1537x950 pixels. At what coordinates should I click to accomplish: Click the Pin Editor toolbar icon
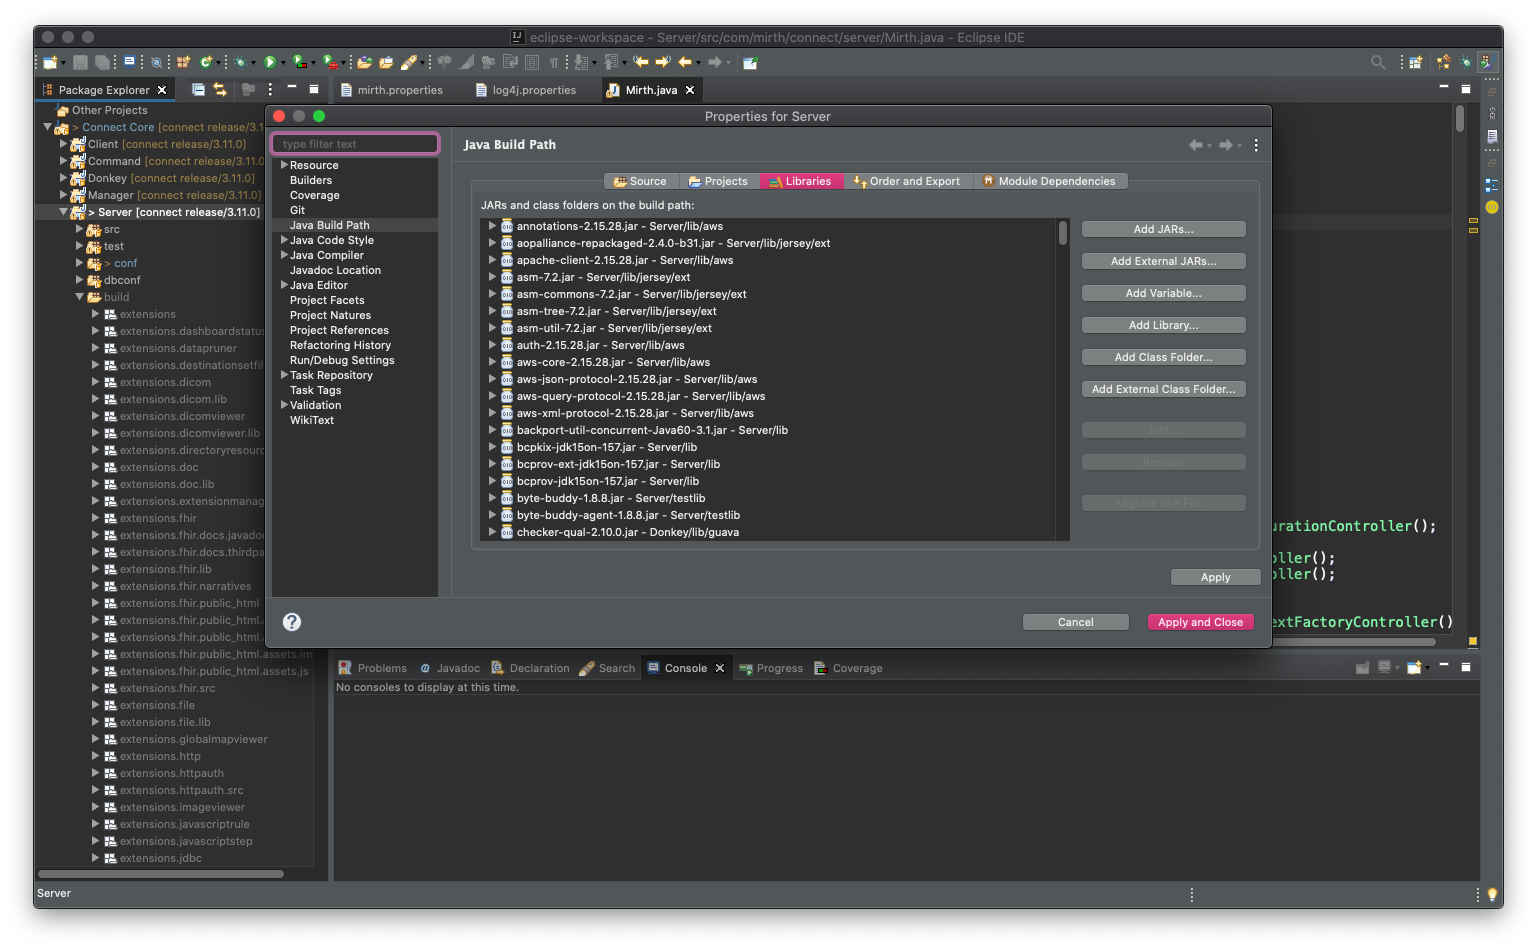point(750,62)
